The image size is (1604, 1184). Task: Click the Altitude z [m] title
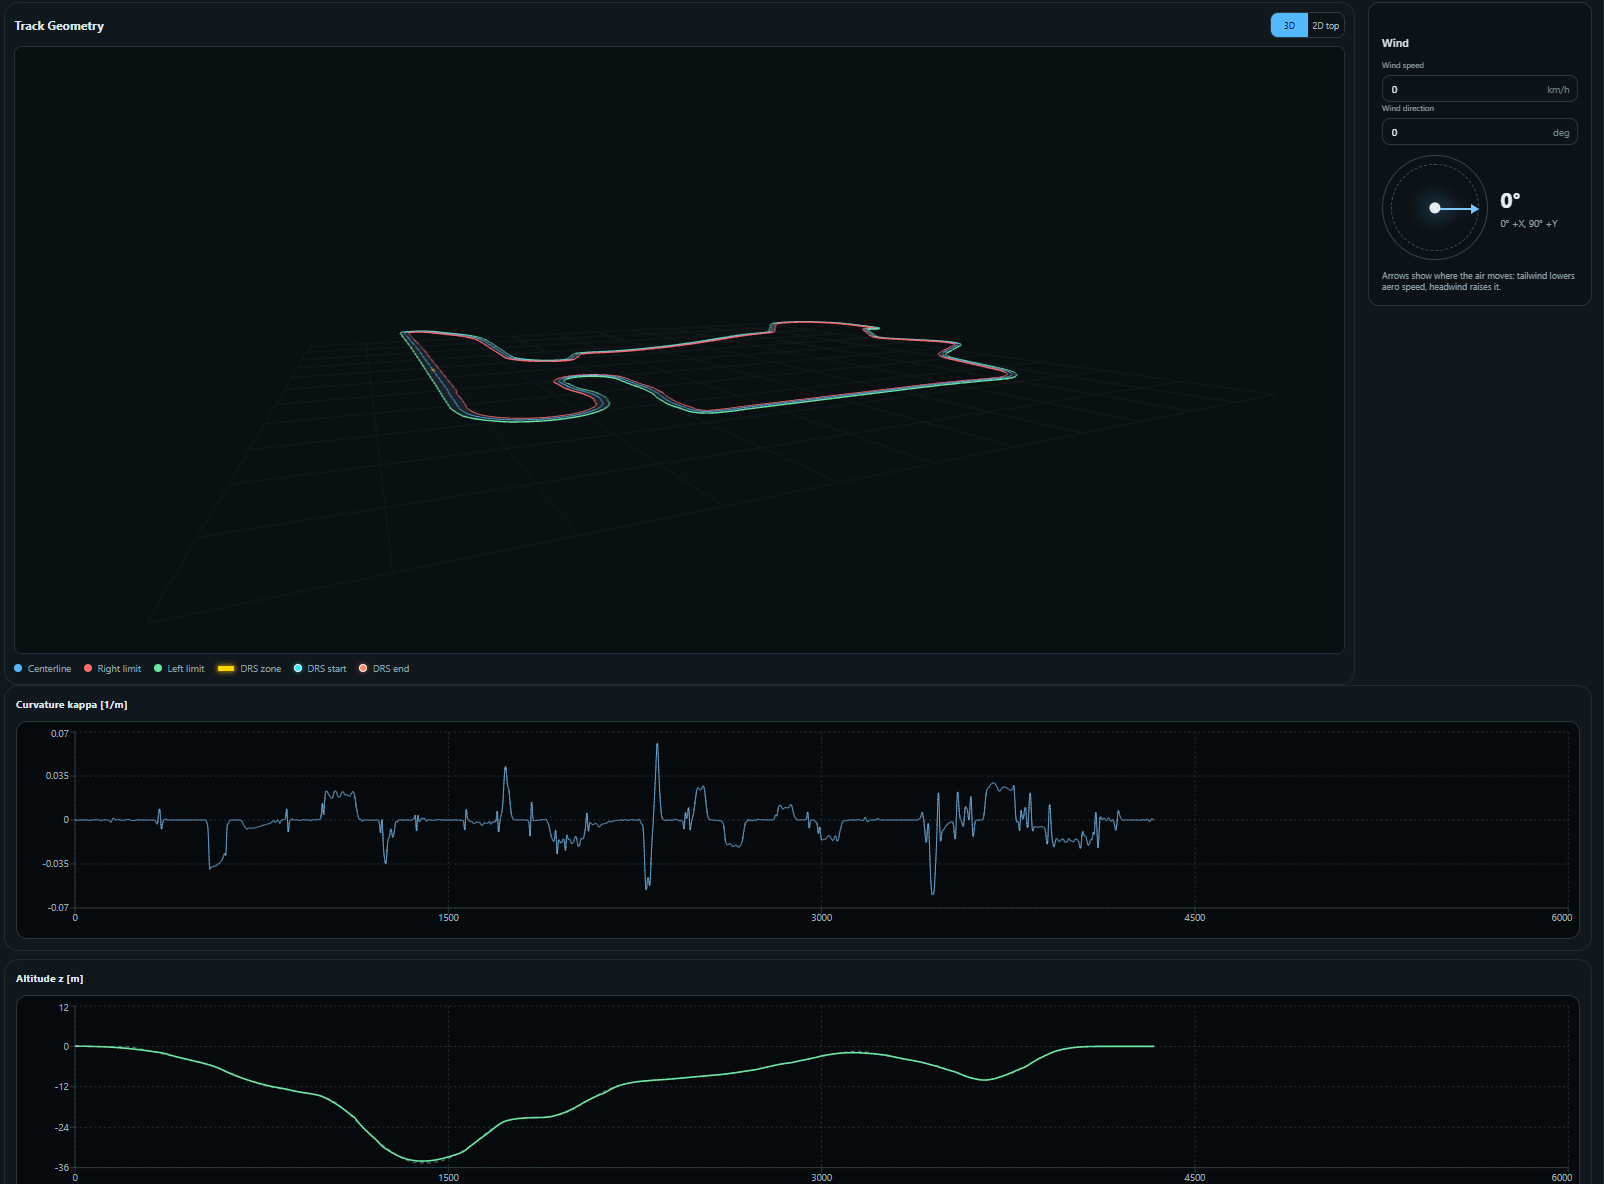pos(50,979)
